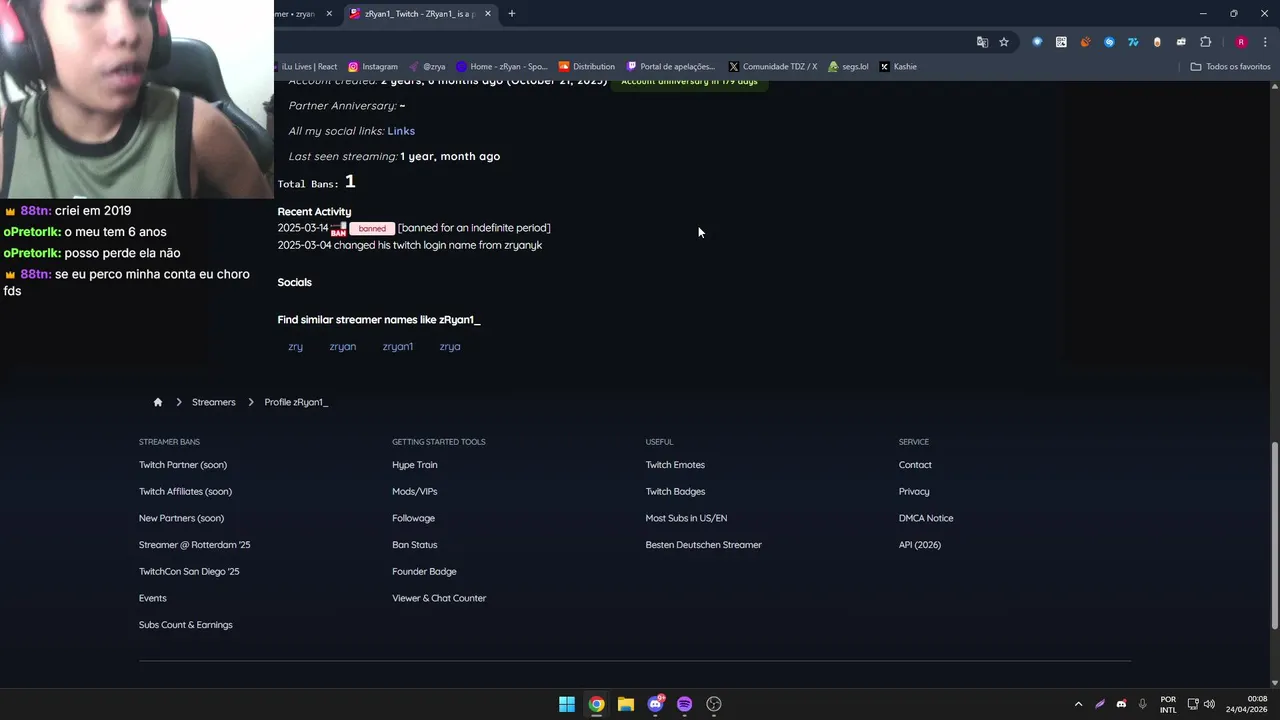1280x720 pixels.
Task: Open the Founder Badge tool link
Action: (x=424, y=572)
